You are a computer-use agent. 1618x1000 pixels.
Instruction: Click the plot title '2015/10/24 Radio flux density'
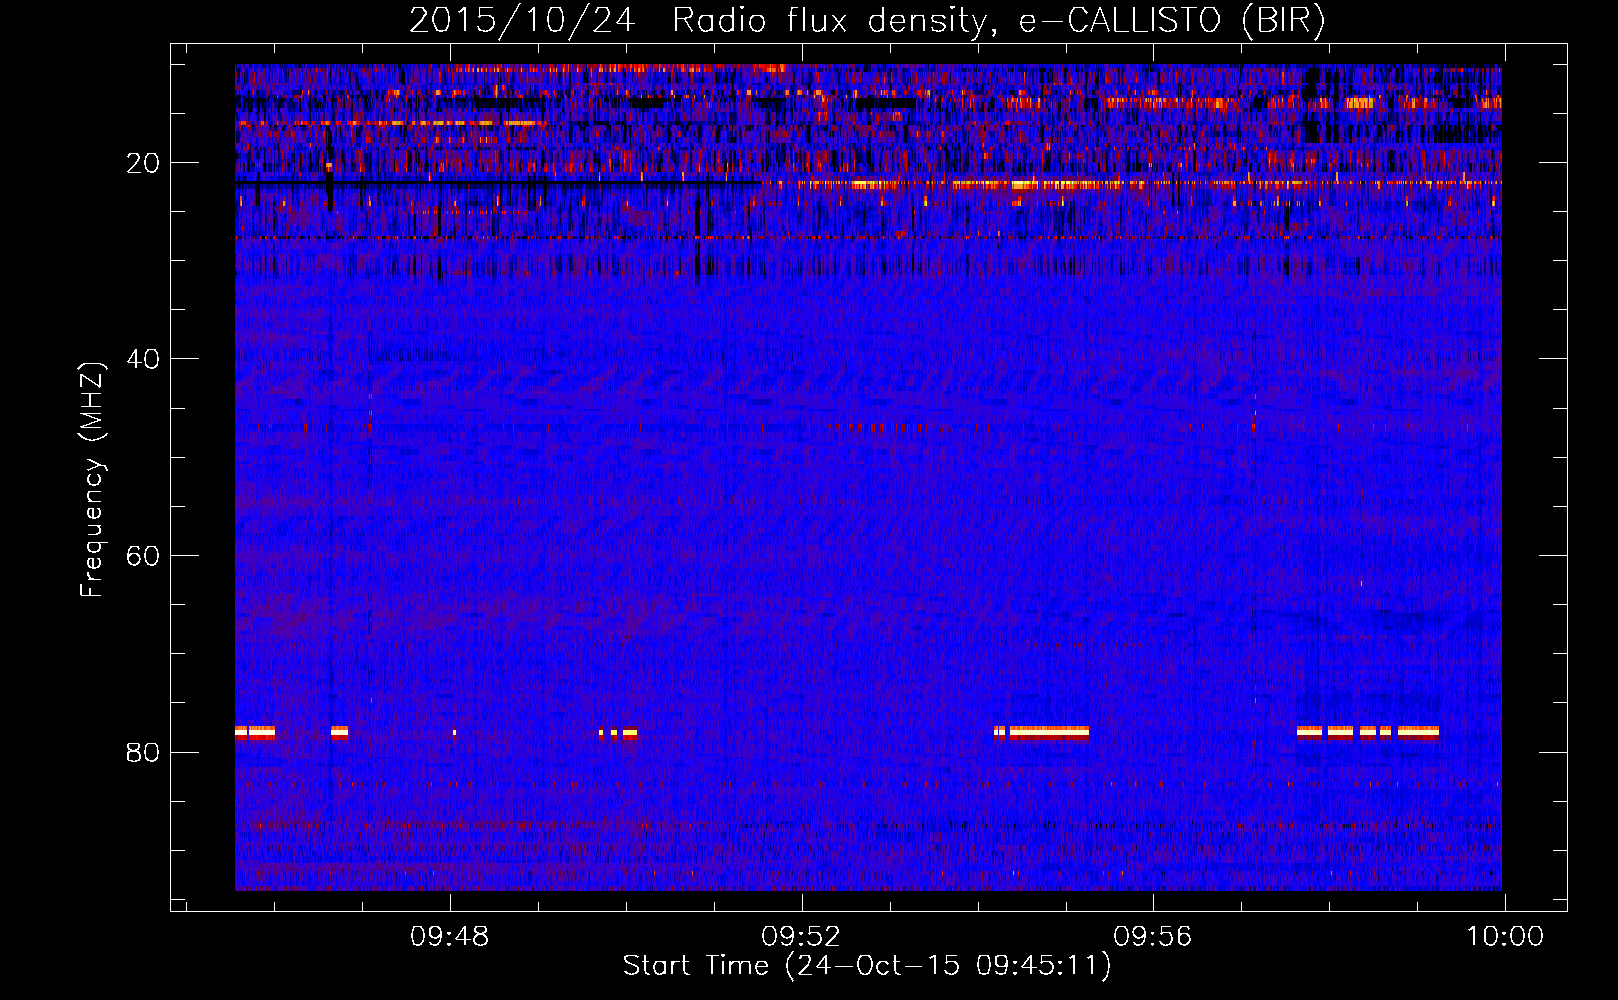click(x=867, y=21)
